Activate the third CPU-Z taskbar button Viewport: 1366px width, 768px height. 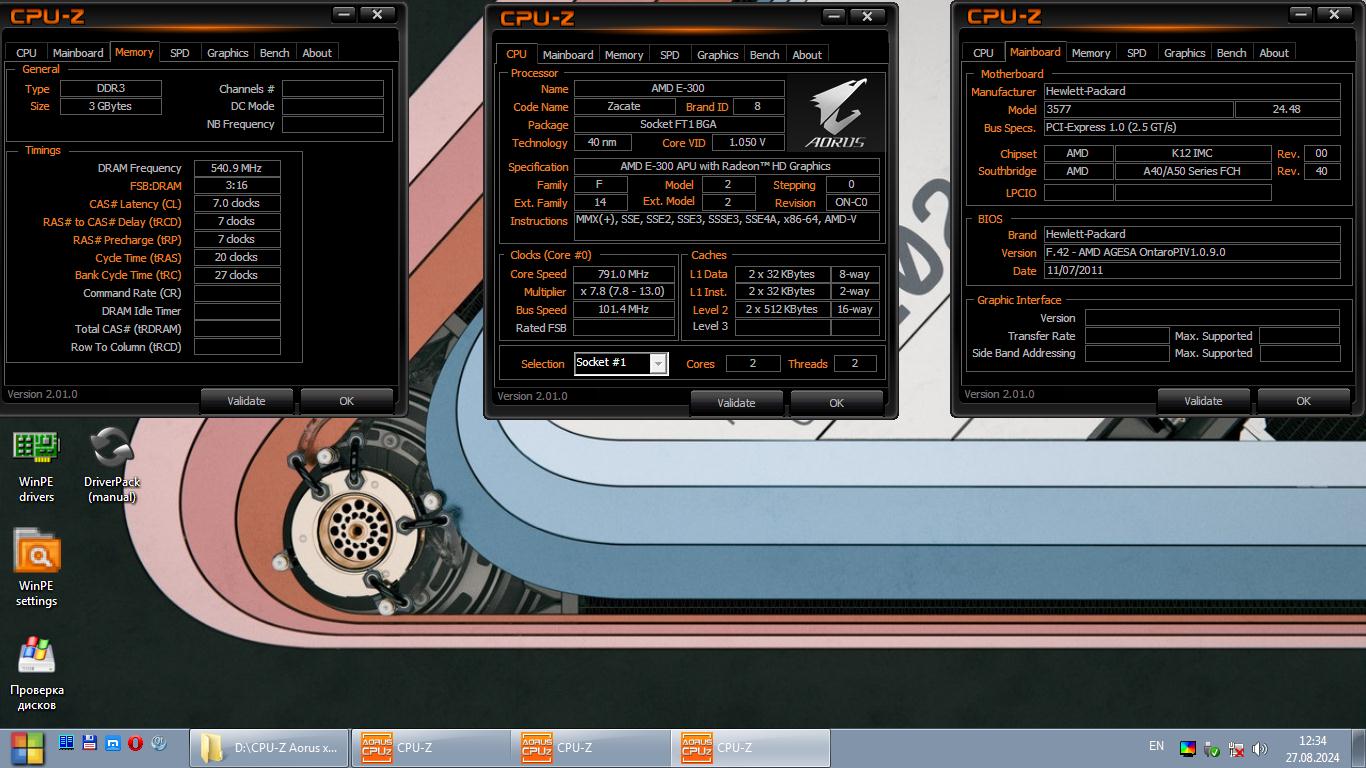751,748
